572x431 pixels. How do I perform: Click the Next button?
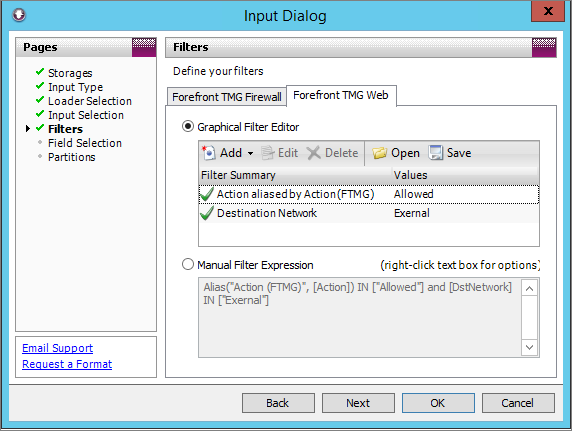click(x=358, y=403)
